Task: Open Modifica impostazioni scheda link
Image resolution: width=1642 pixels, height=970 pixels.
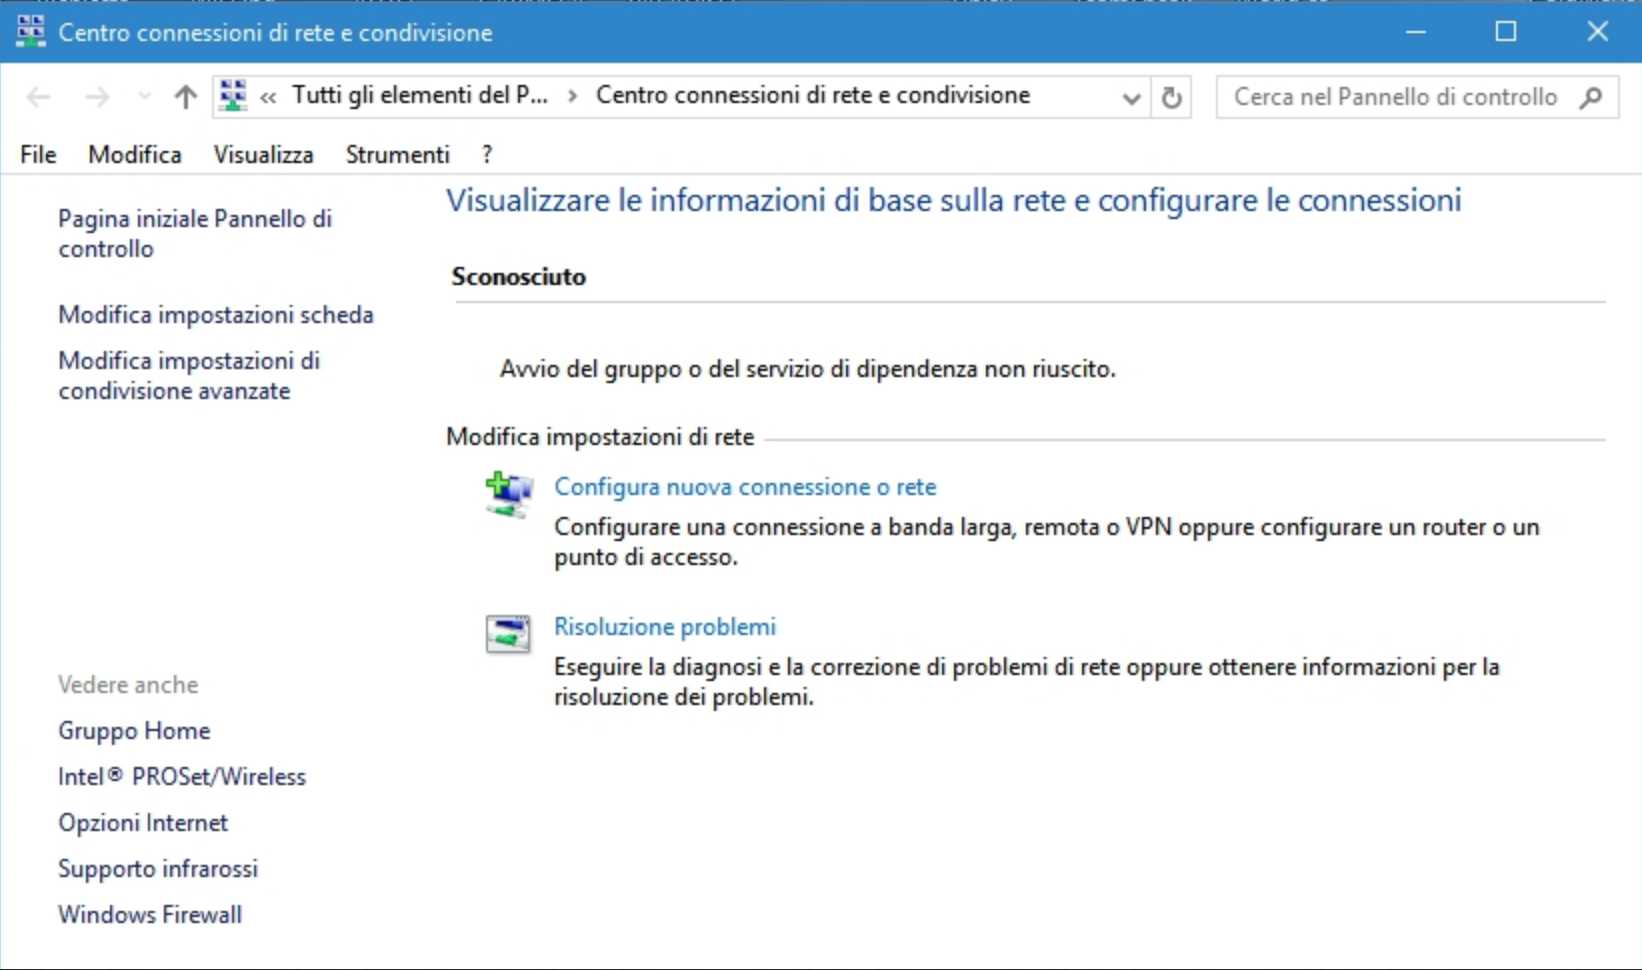Action: click(216, 315)
